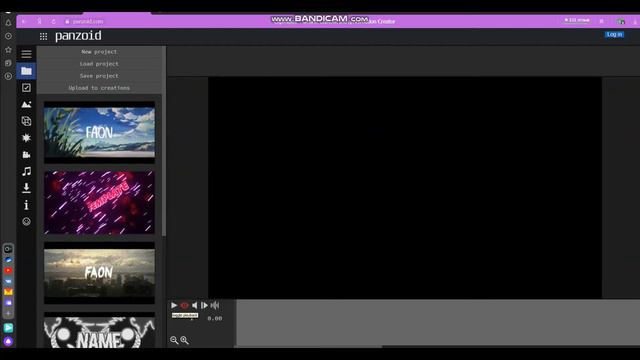Choose Upload to creations
Screen dimensions: 640x360
tap(99, 88)
